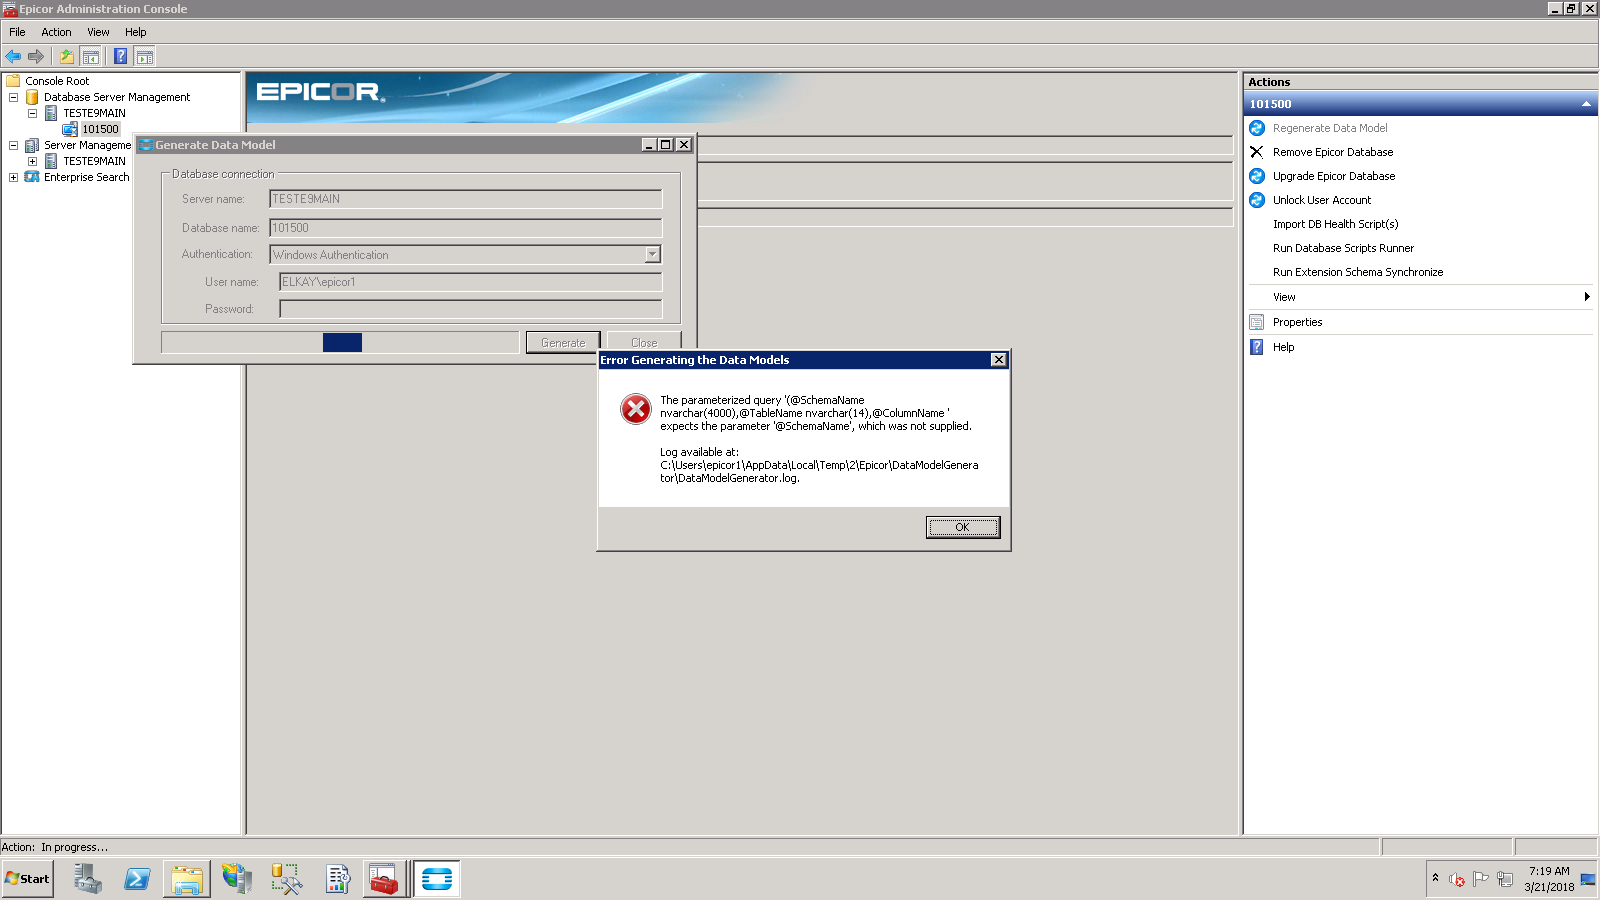
Task: Collapse the Database Server Management node
Action: tap(13, 97)
